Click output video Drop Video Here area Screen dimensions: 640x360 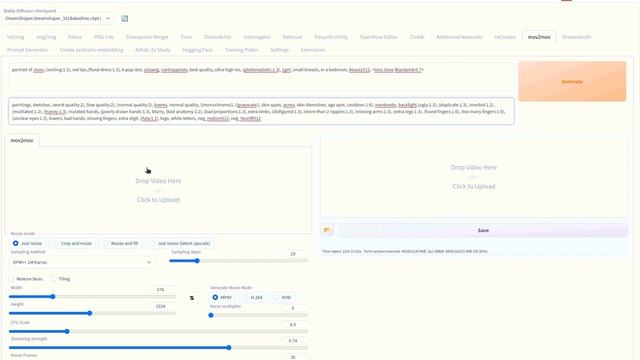[x=474, y=177]
